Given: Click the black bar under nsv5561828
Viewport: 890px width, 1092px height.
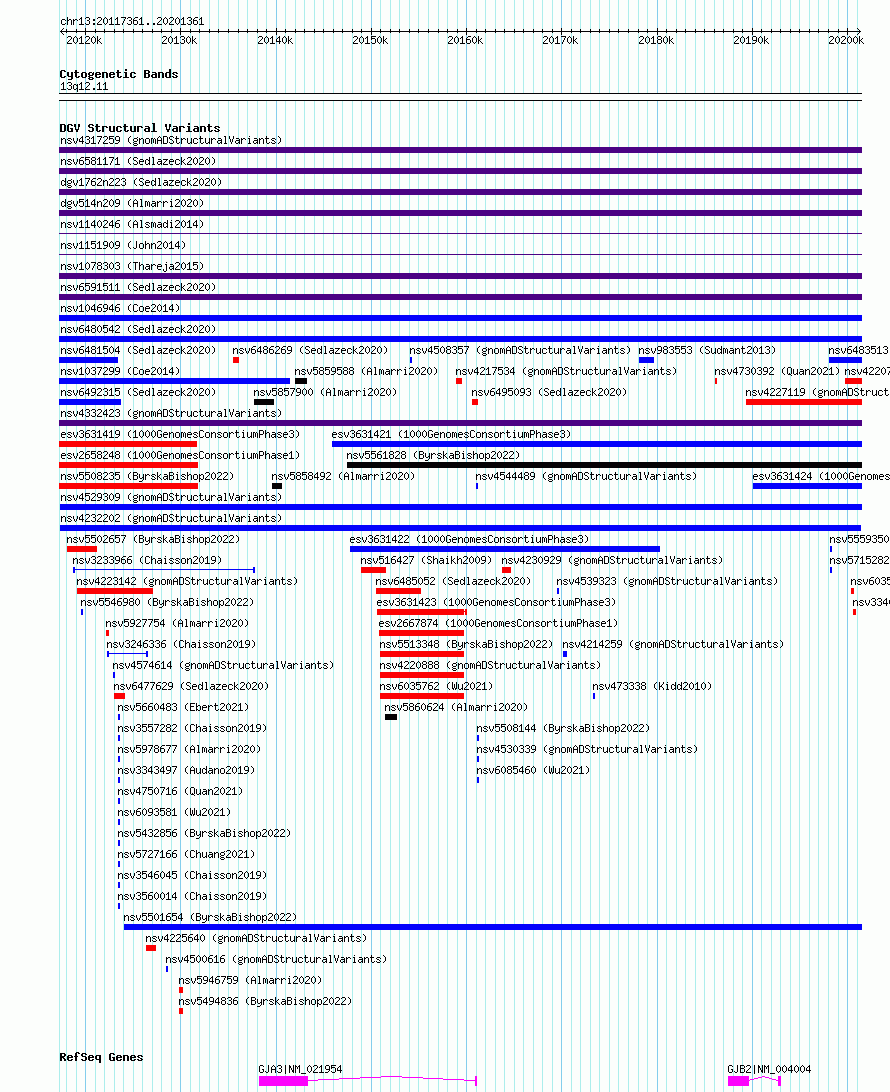Looking at the screenshot, I should pos(604,465).
